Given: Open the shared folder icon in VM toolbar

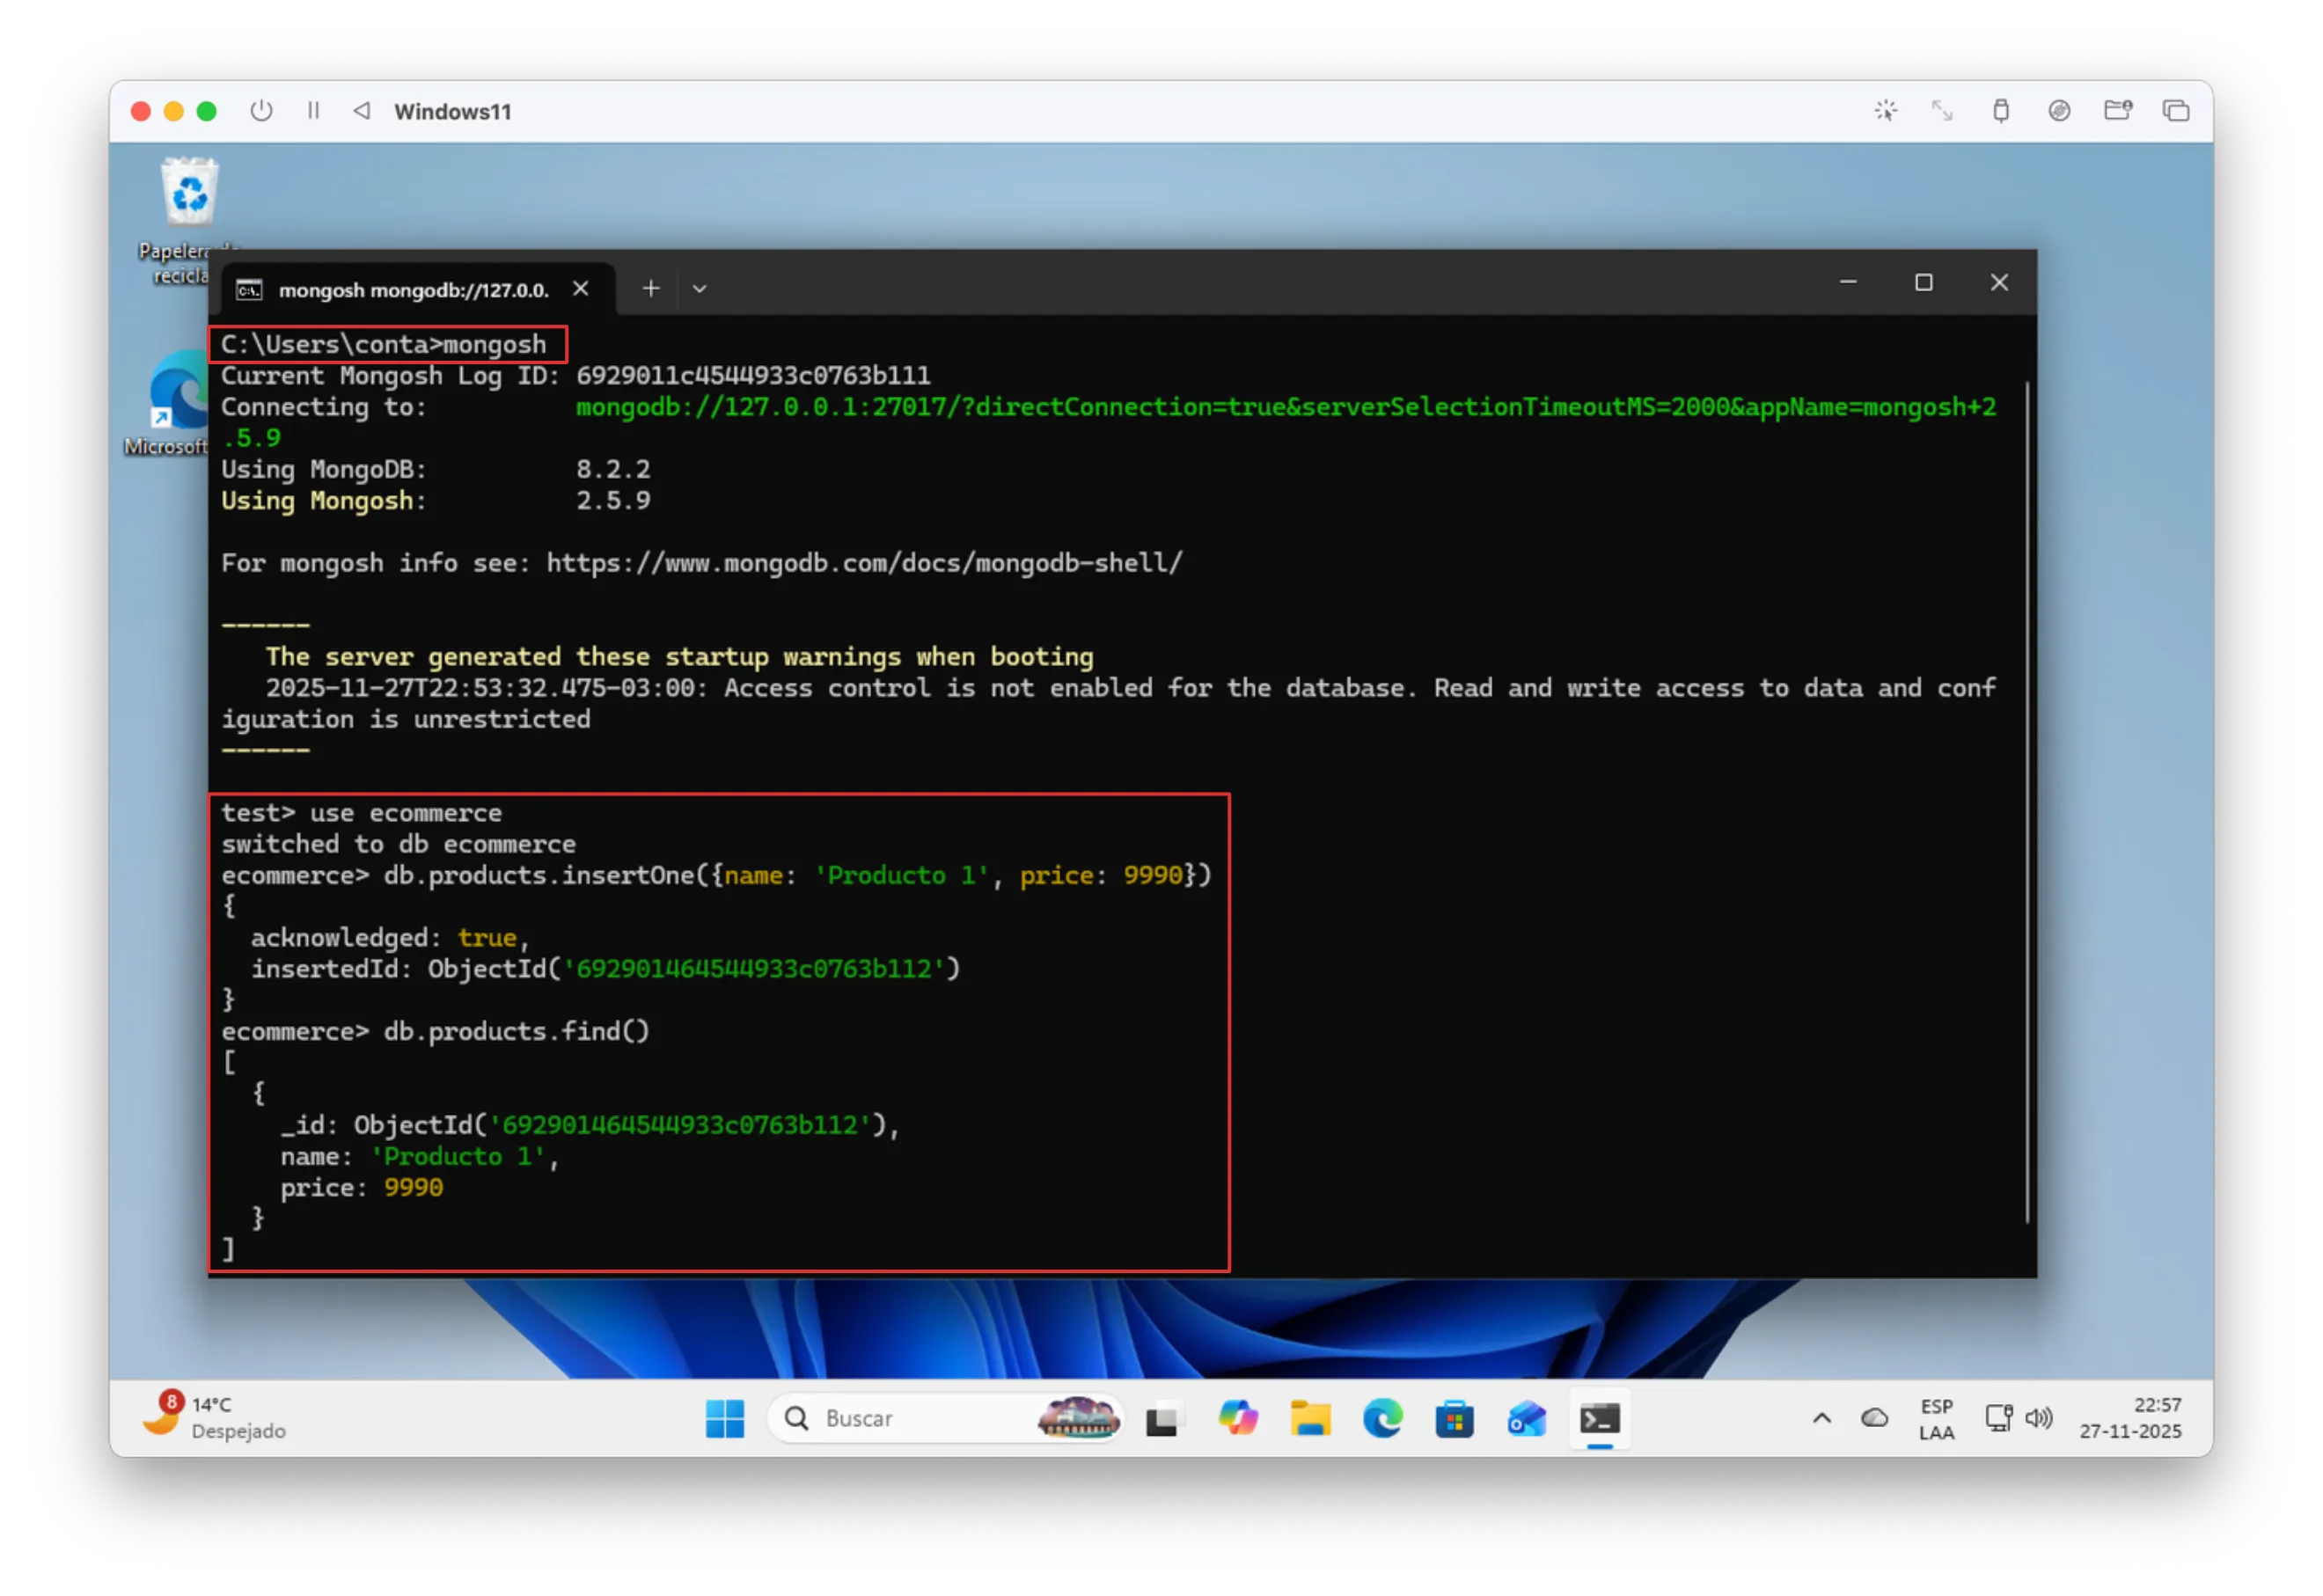Looking at the screenshot, I should [x=2117, y=111].
